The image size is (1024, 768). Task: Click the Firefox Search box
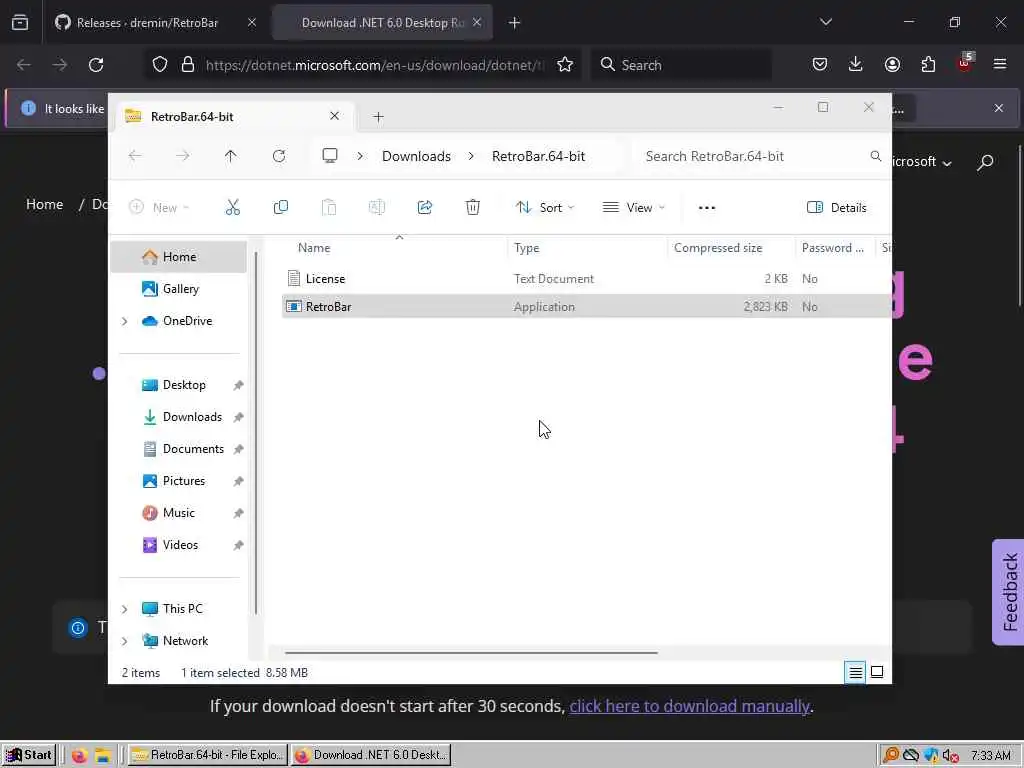pos(682,65)
